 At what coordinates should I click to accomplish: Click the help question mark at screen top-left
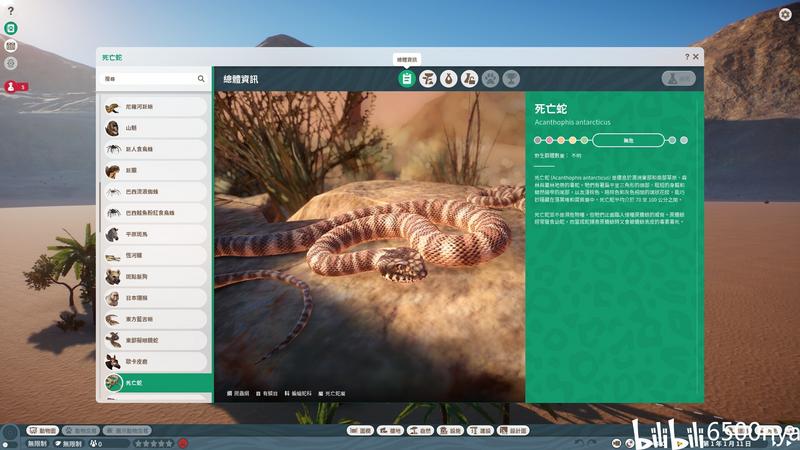pyautogui.click(x=11, y=11)
